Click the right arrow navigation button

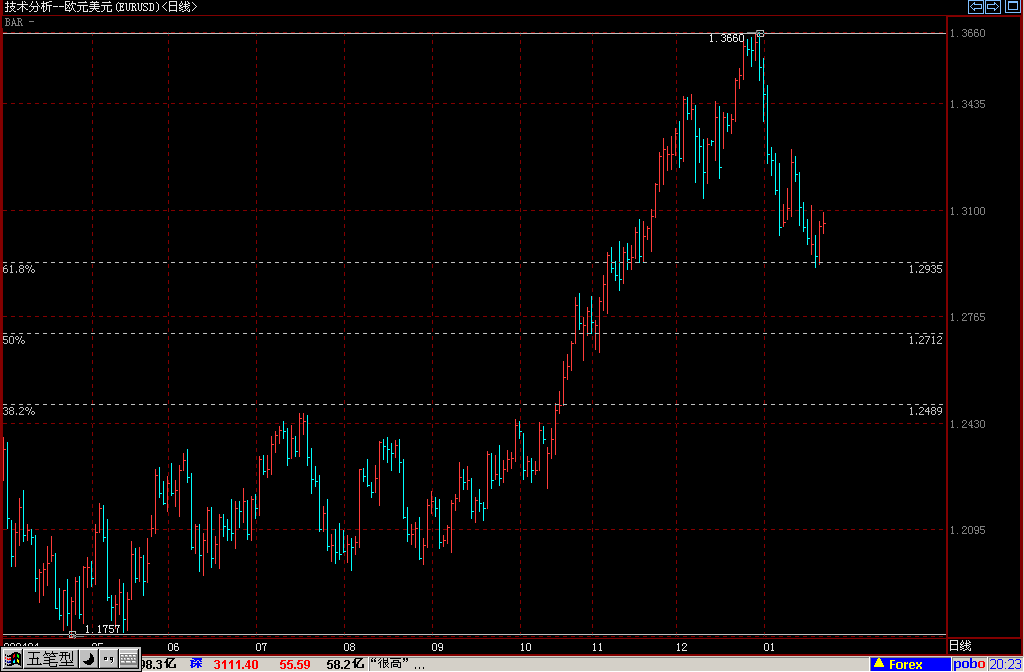993,7
